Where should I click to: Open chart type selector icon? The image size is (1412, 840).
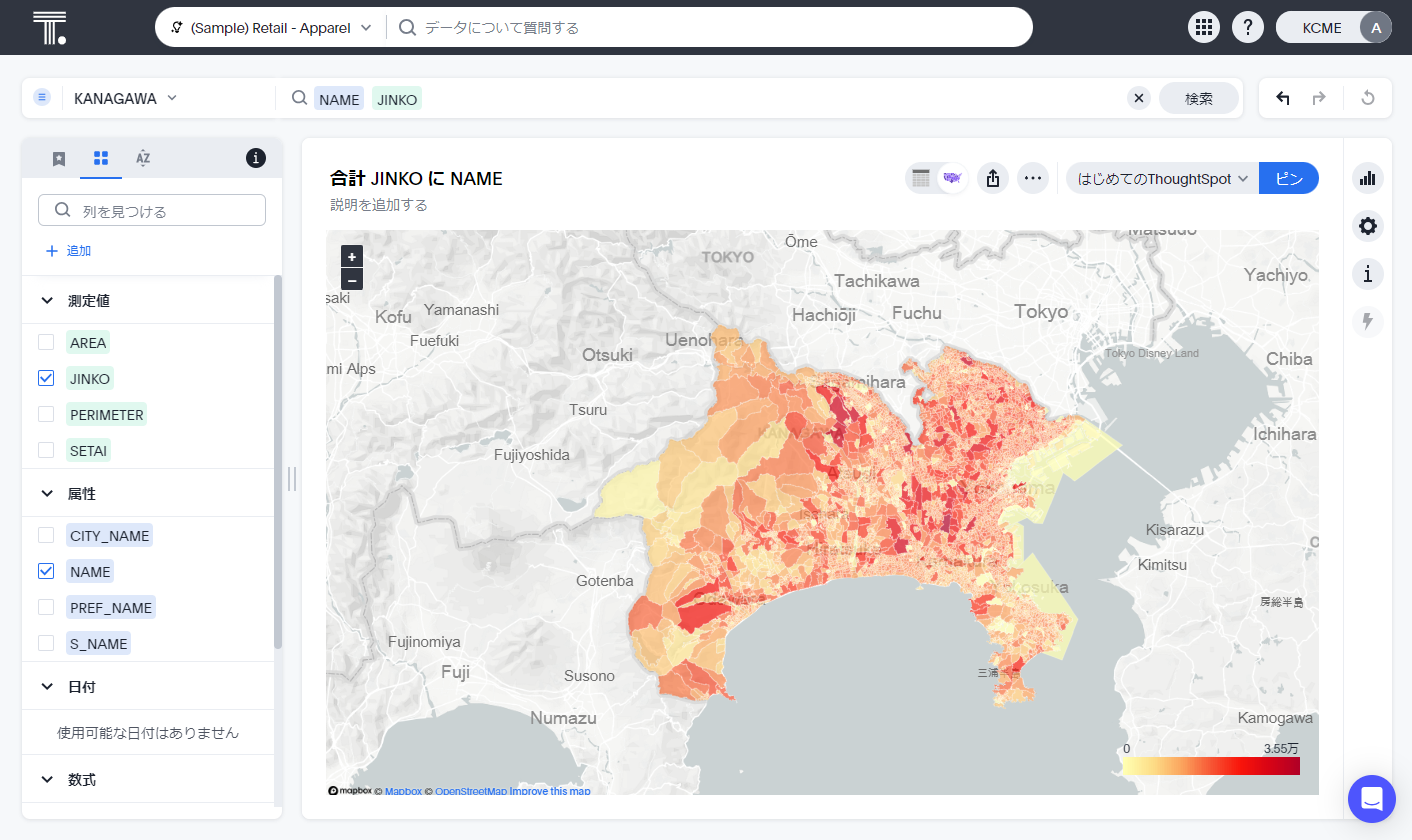[1367, 179]
